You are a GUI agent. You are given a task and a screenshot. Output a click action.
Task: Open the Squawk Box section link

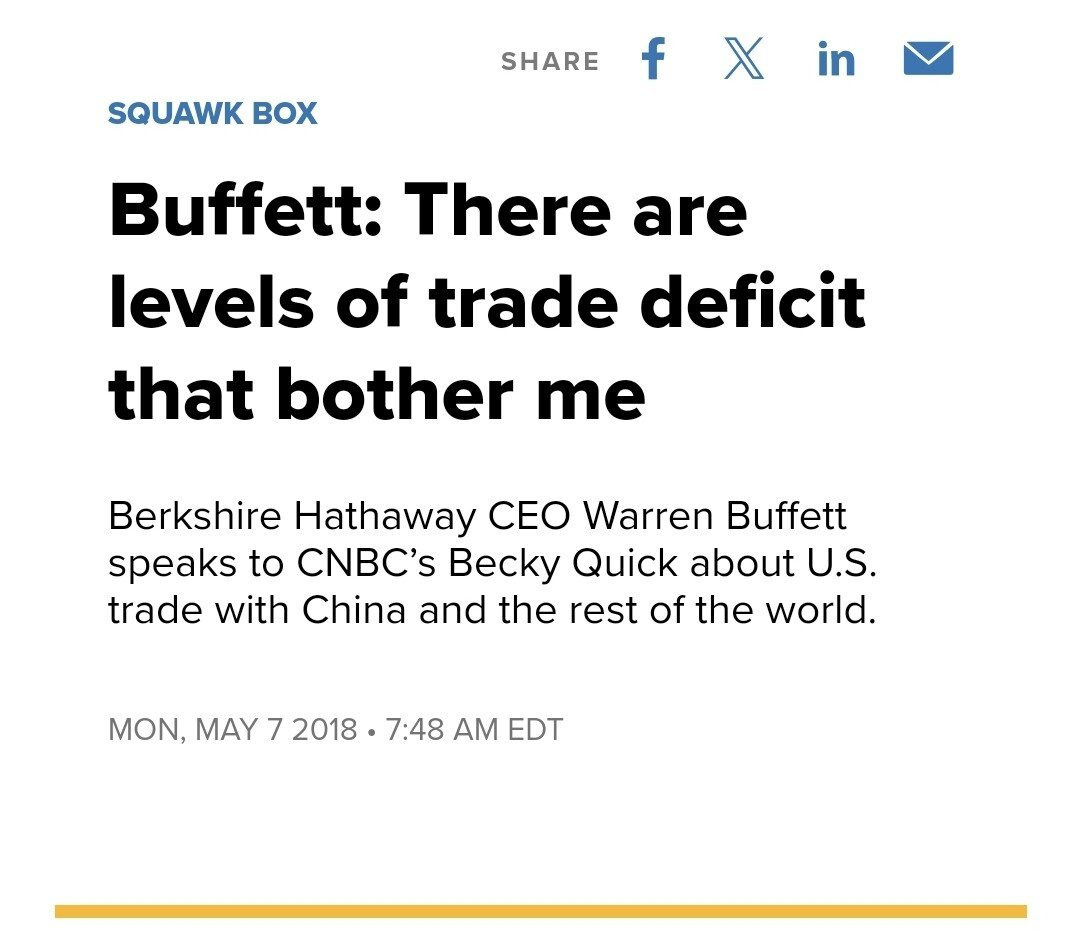[212, 114]
